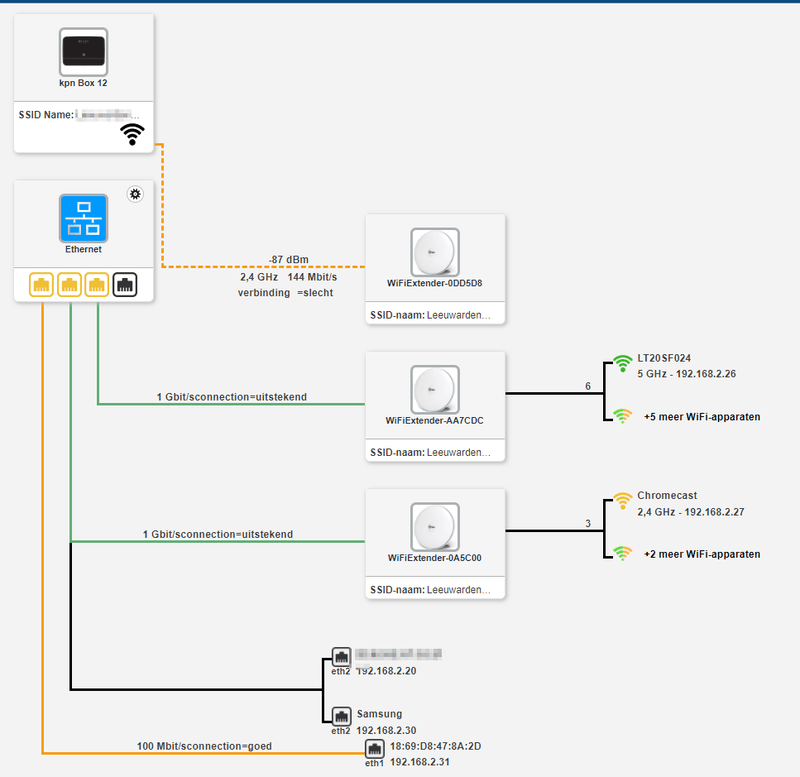Click the 2,4 GHz label on the dashed link
The image size is (800, 777).
259,277
